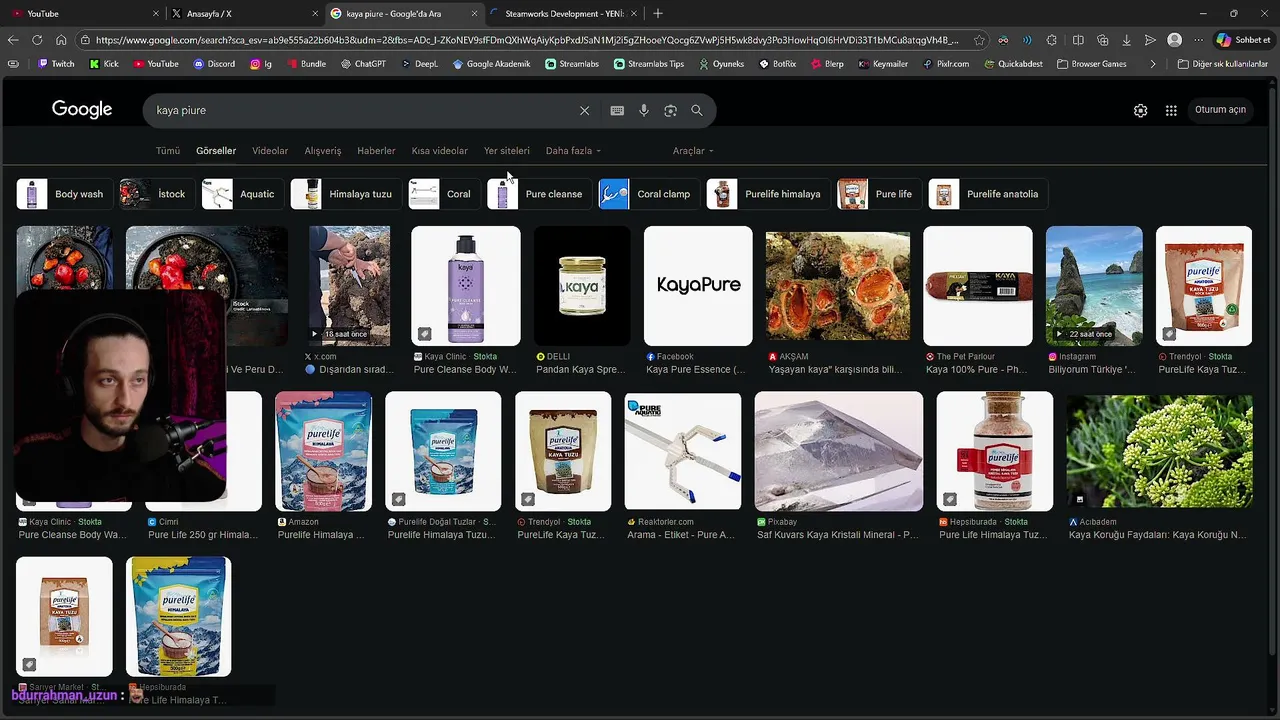The width and height of the screenshot is (1280, 720).
Task: Toggle split screen view icon
Action: pyautogui.click(x=1078, y=40)
